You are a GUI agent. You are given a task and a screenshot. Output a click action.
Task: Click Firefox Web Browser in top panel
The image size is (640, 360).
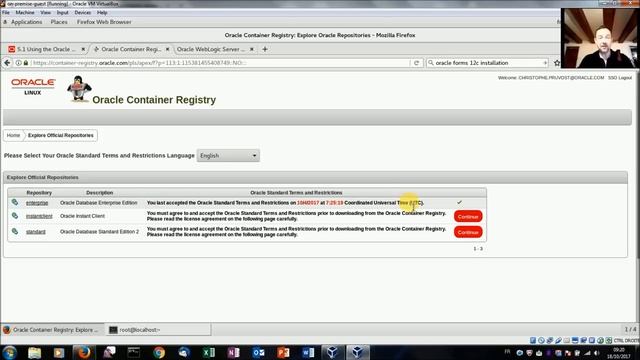(x=104, y=22)
